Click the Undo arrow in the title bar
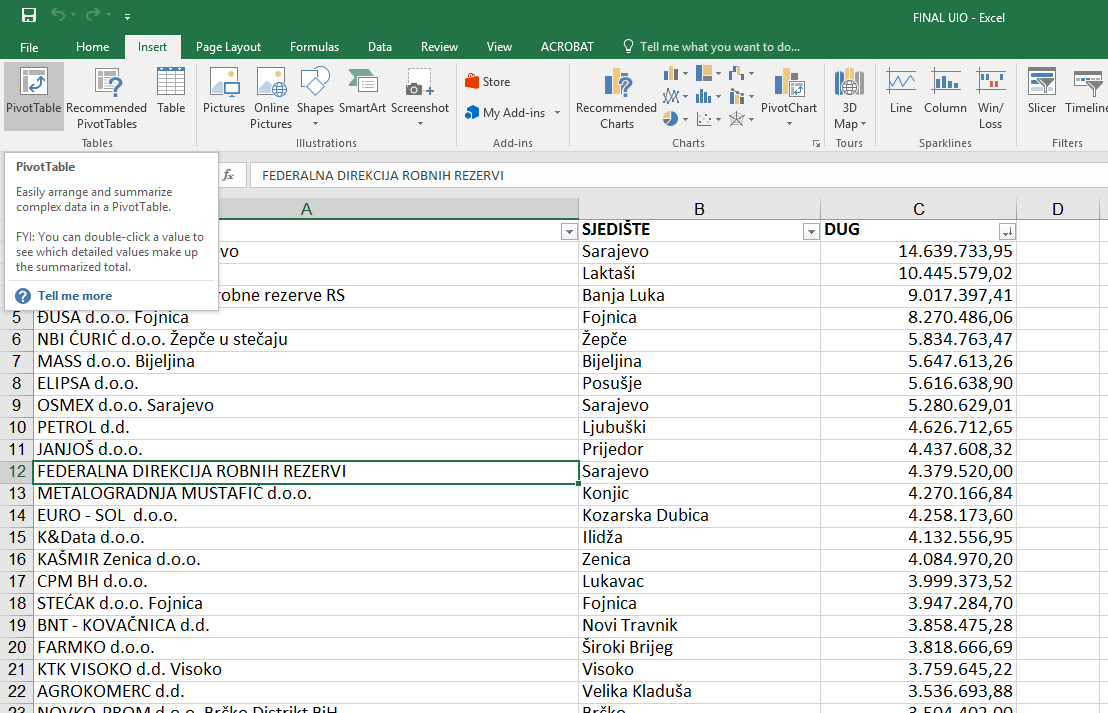This screenshot has height=713, width=1108. [58, 16]
